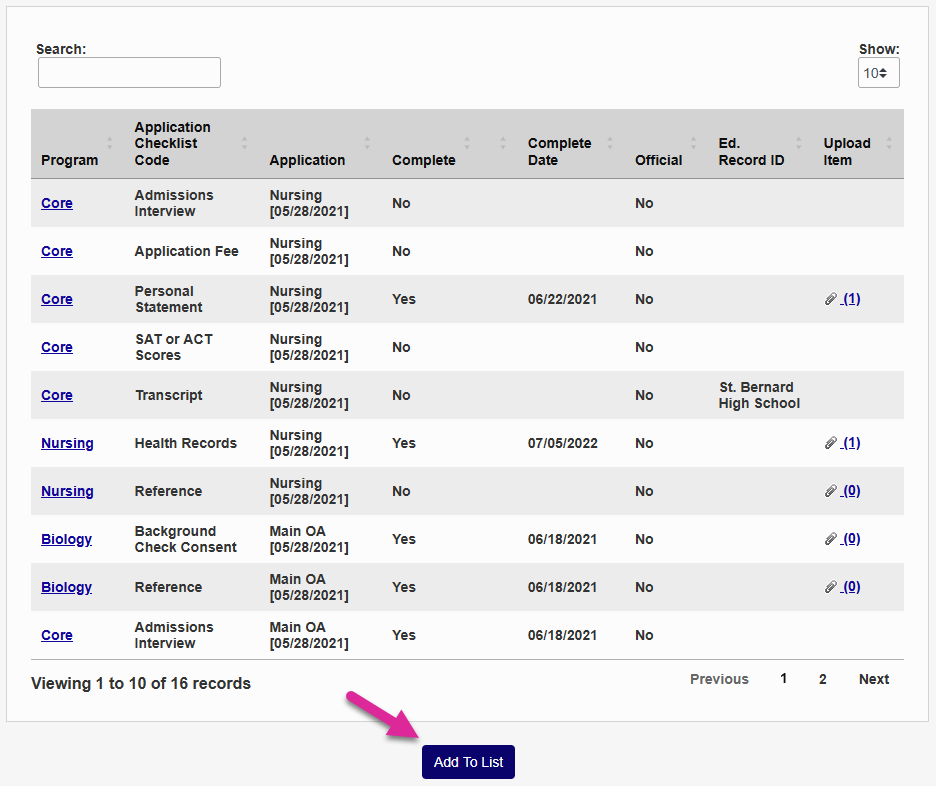Open the Show entries dropdown
The width and height of the screenshot is (936, 786).
click(878, 73)
